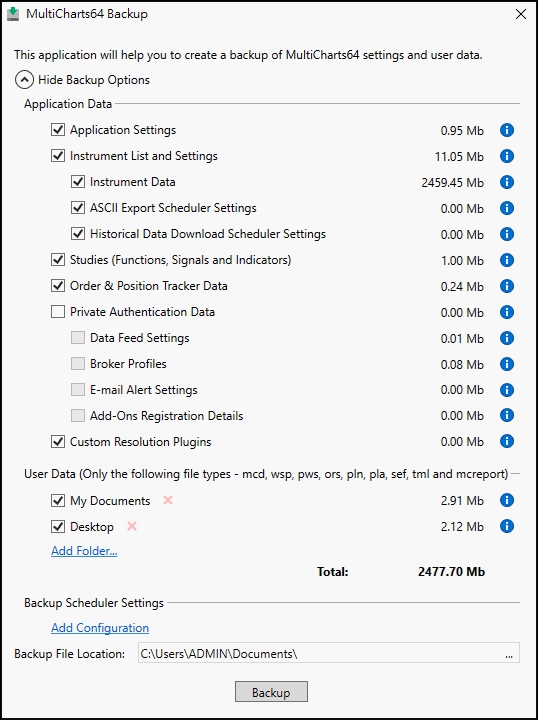Click Add Configuration link

pos(100,628)
